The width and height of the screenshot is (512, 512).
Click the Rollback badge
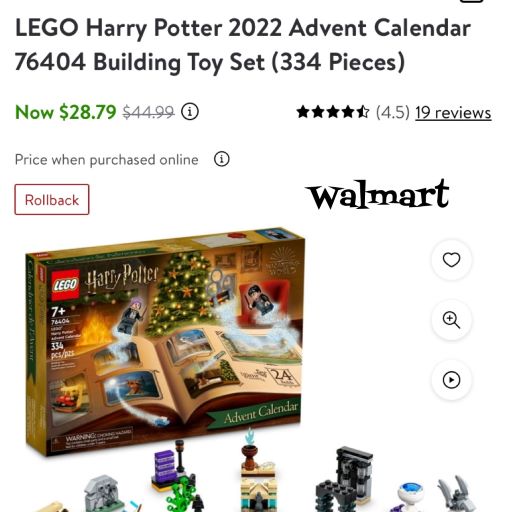(52, 200)
